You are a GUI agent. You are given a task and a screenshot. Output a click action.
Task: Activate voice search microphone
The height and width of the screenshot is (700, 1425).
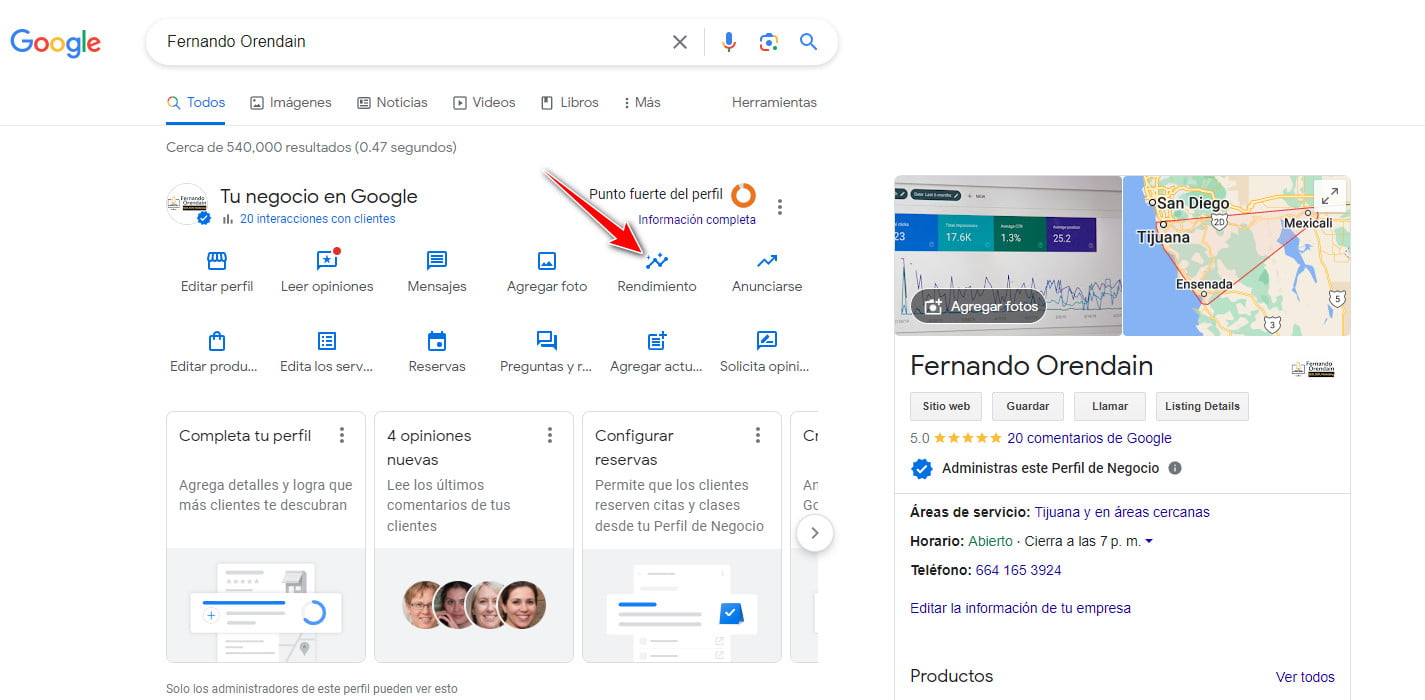pos(728,41)
